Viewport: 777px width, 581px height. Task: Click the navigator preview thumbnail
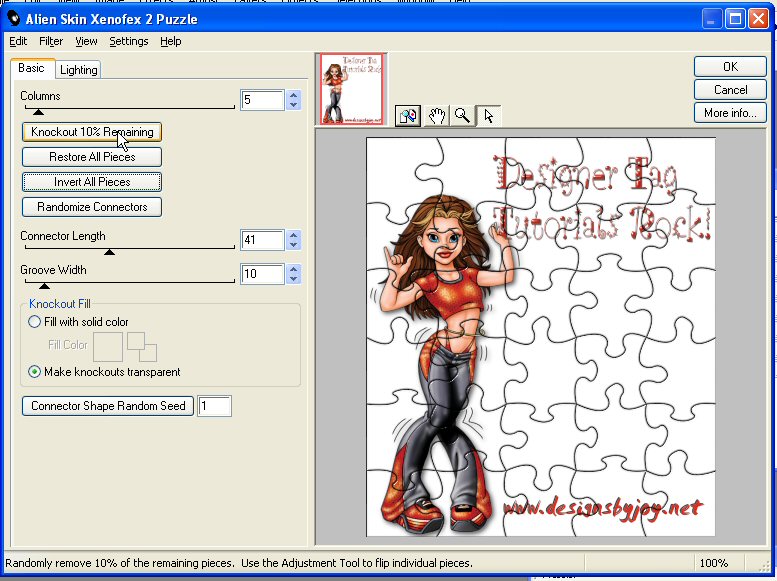point(351,89)
